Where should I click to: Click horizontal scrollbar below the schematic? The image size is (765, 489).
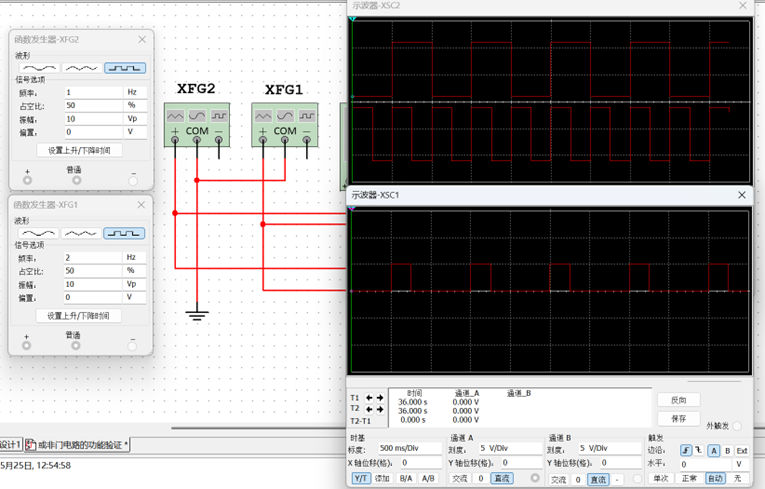(259, 428)
